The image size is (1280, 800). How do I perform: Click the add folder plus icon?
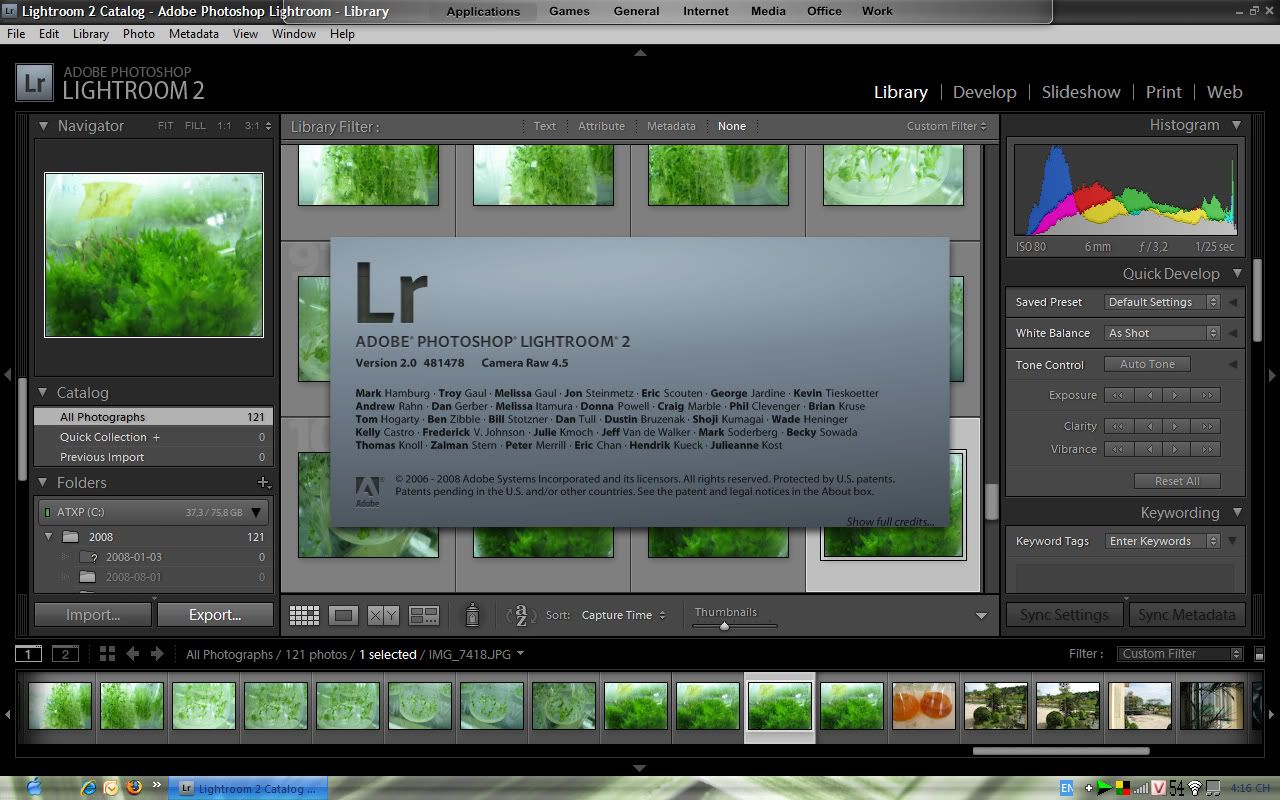[x=263, y=483]
